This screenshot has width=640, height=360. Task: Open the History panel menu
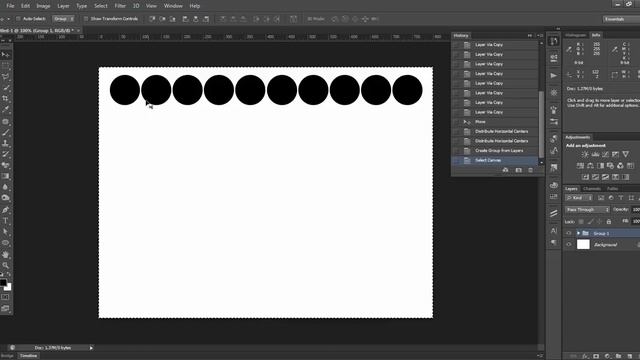click(541, 36)
